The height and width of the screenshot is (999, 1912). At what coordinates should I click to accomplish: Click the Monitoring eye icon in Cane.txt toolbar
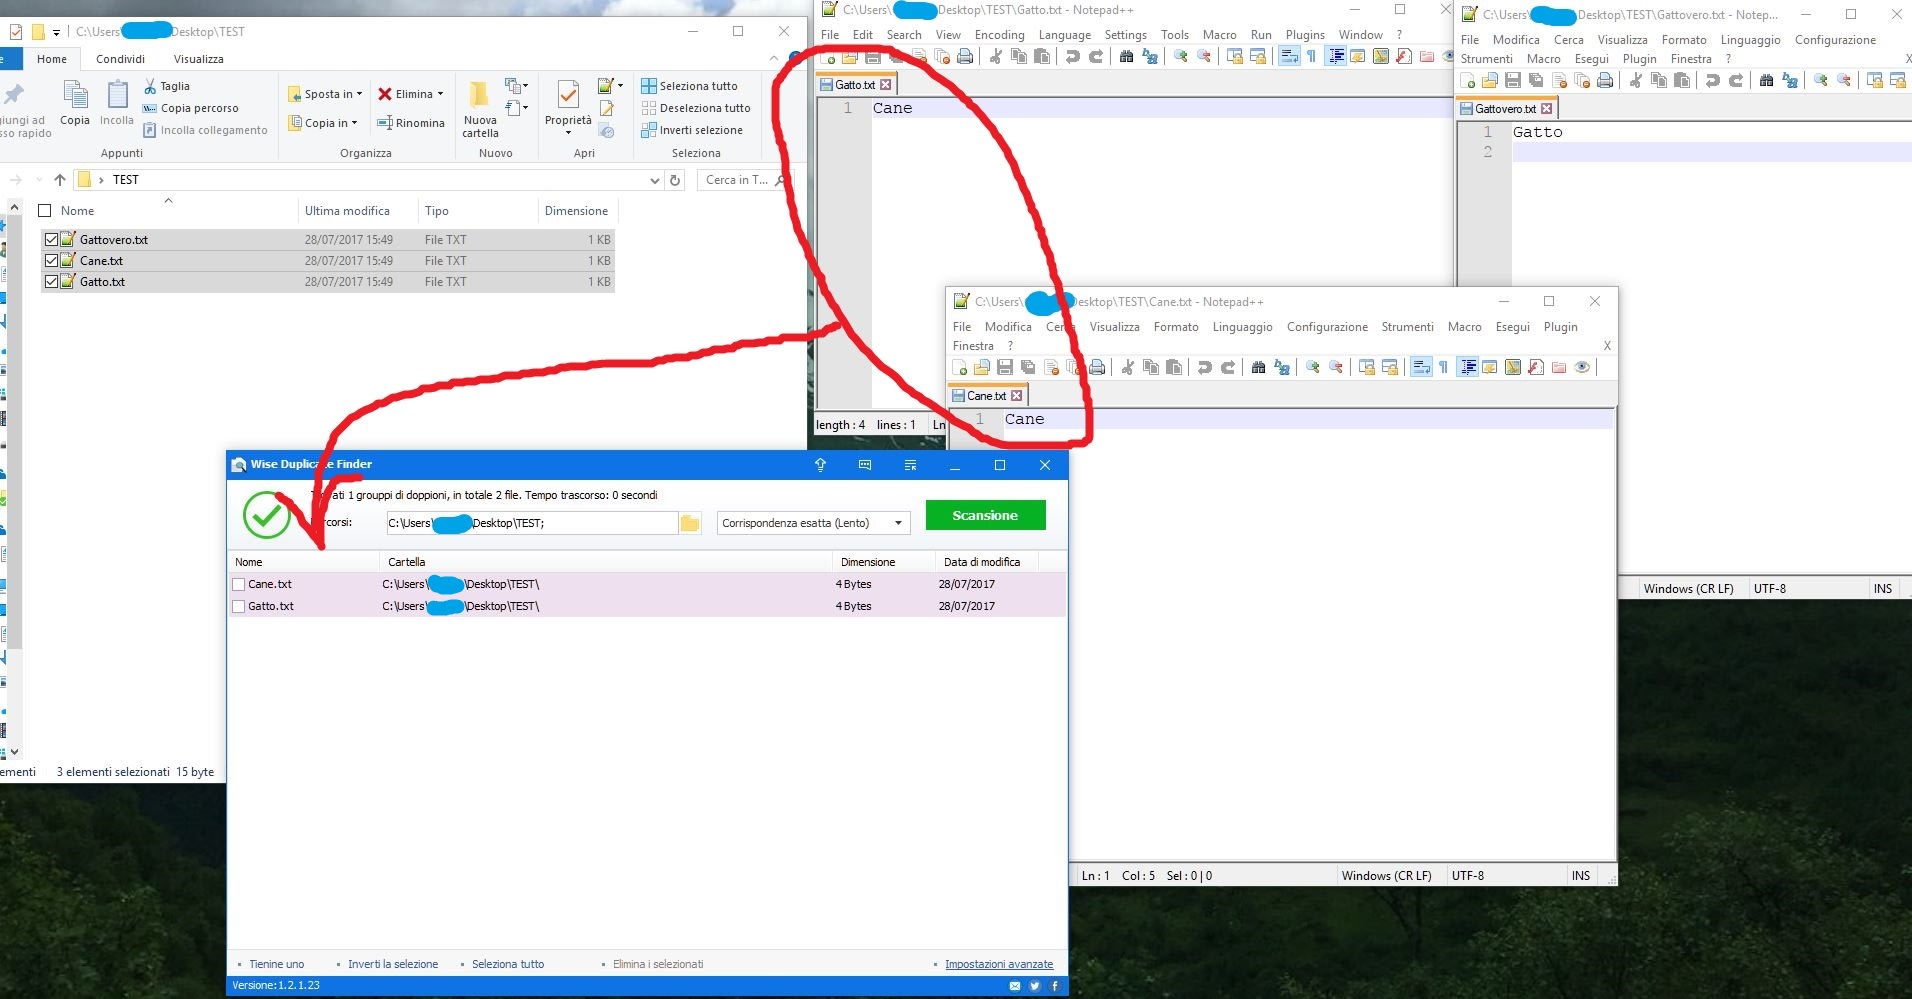coord(1582,367)
